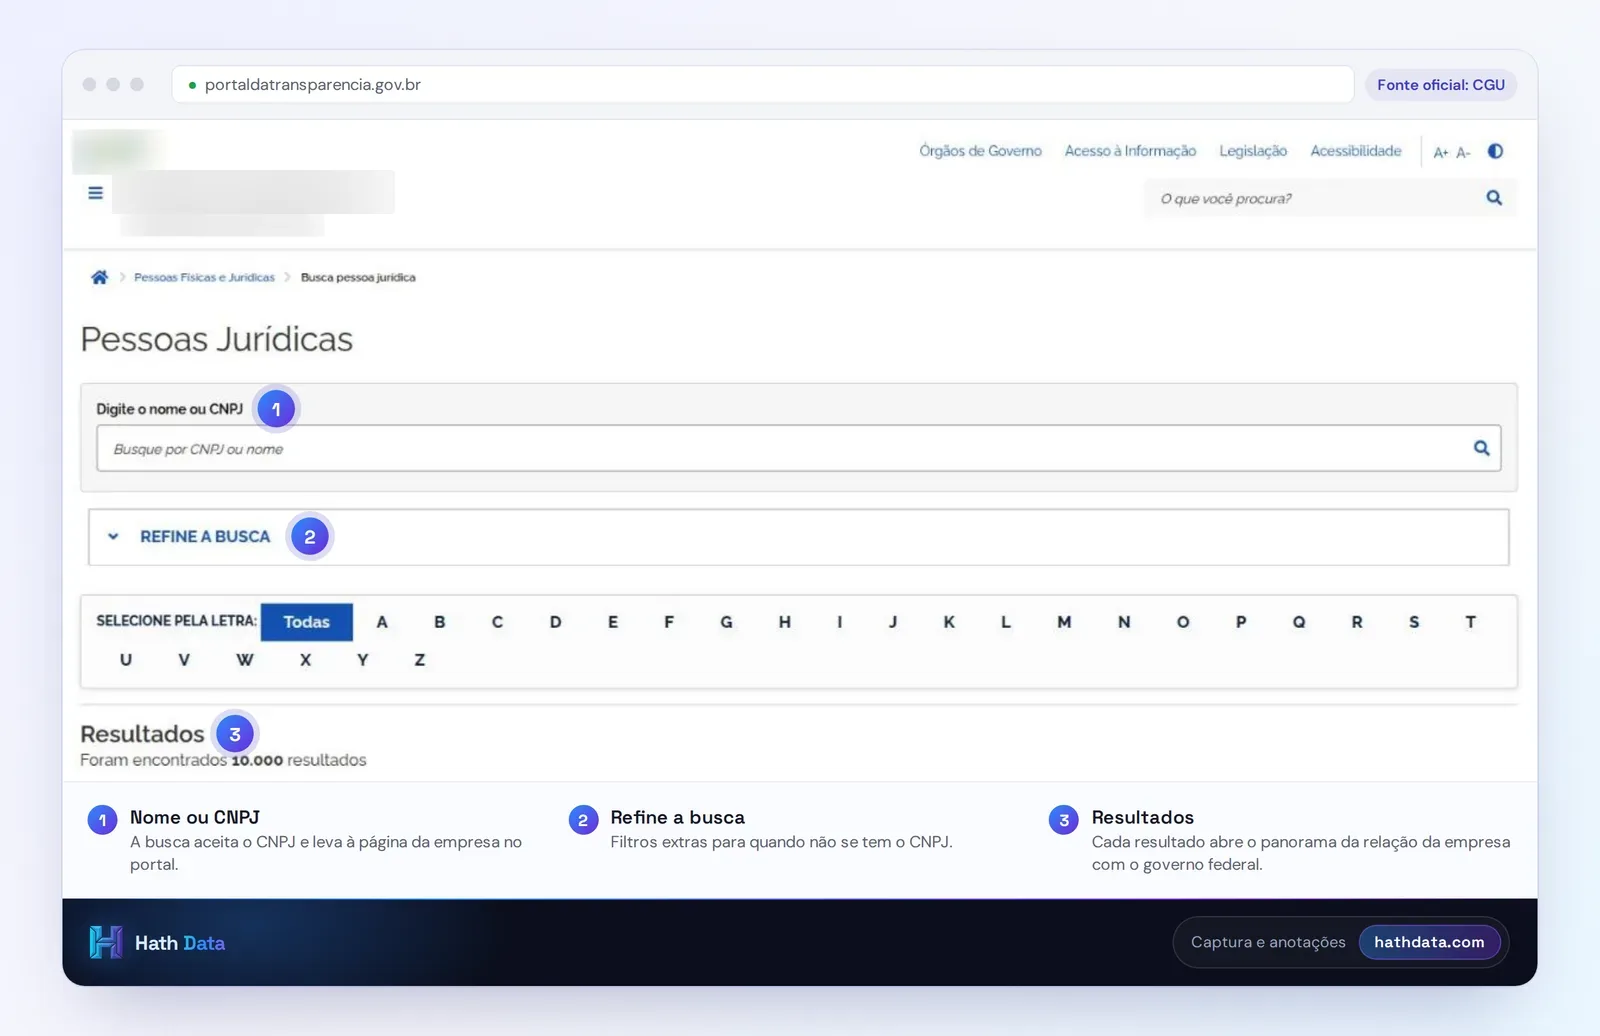Open Órgãos de Governo link
The height and width of the screenshot is (1036, 1600).
980,151
